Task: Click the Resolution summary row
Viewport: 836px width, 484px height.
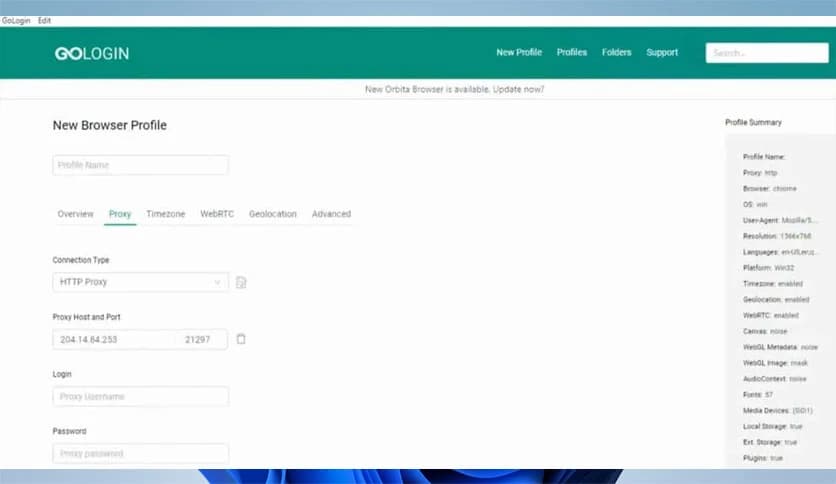Action: coord(777,236)
